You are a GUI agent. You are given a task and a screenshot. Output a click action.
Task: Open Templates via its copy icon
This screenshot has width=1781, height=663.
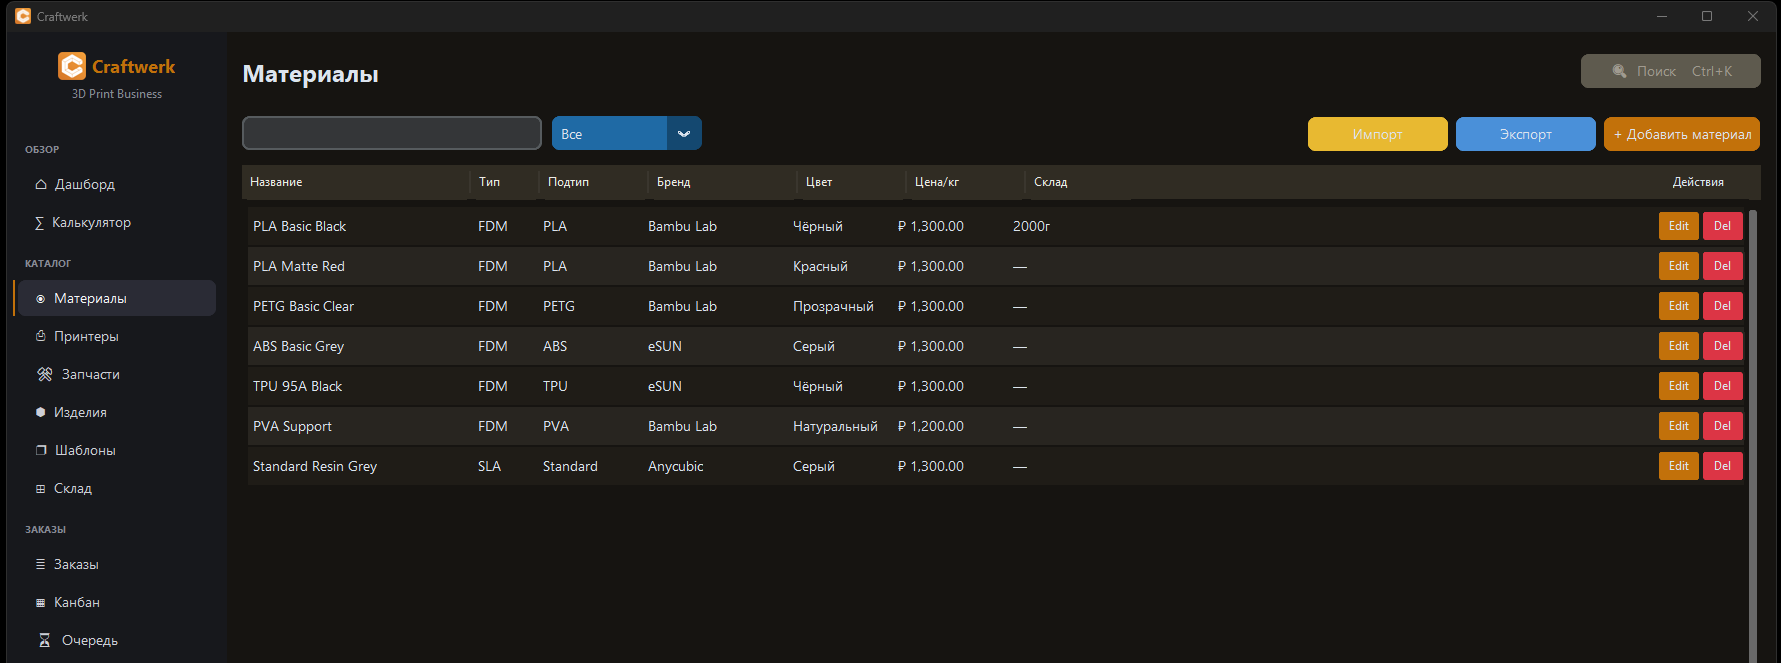coord(41,451)
